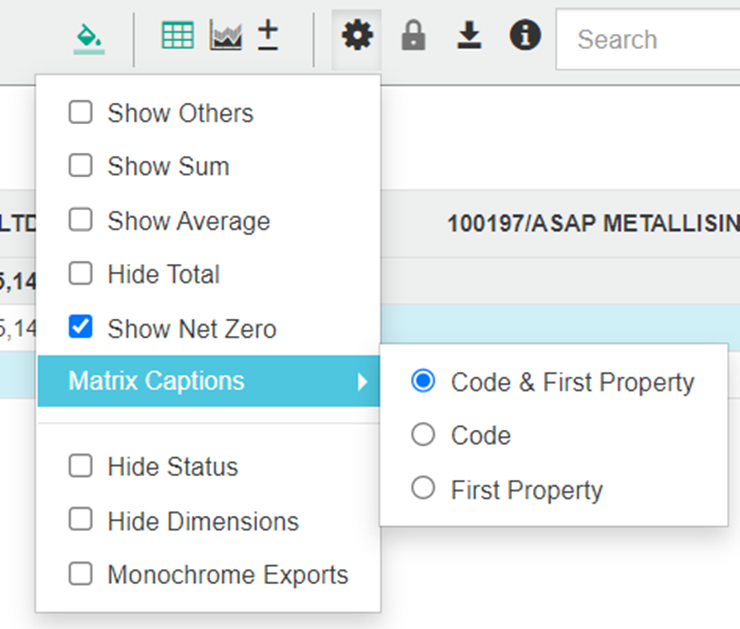Click the plus-minus variance icon
The width and height of the screenshot is (740, 629).
click(268, 36)
